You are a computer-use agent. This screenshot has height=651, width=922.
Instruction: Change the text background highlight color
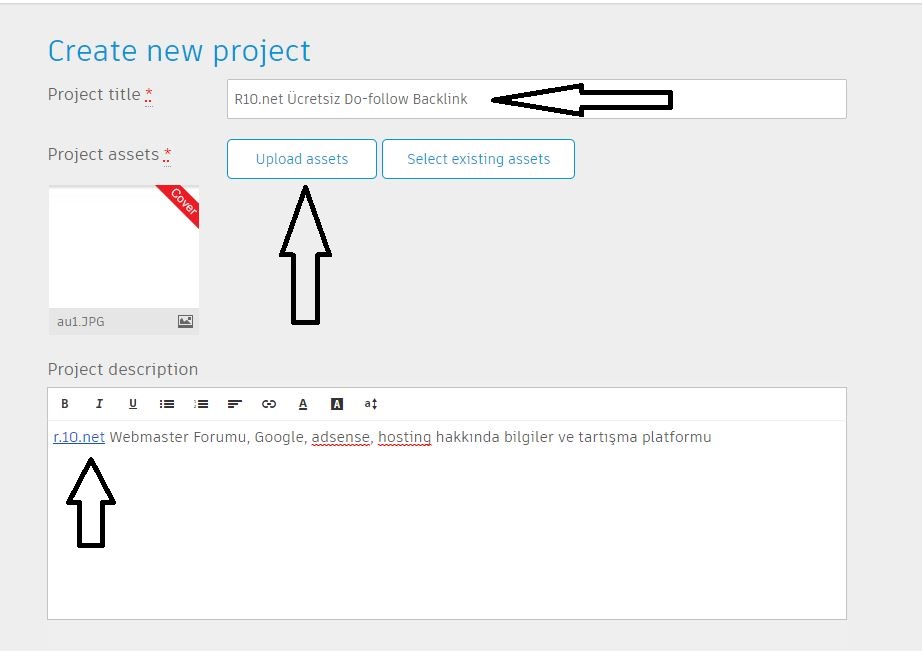pyautogui.click(x=337, y=403)
